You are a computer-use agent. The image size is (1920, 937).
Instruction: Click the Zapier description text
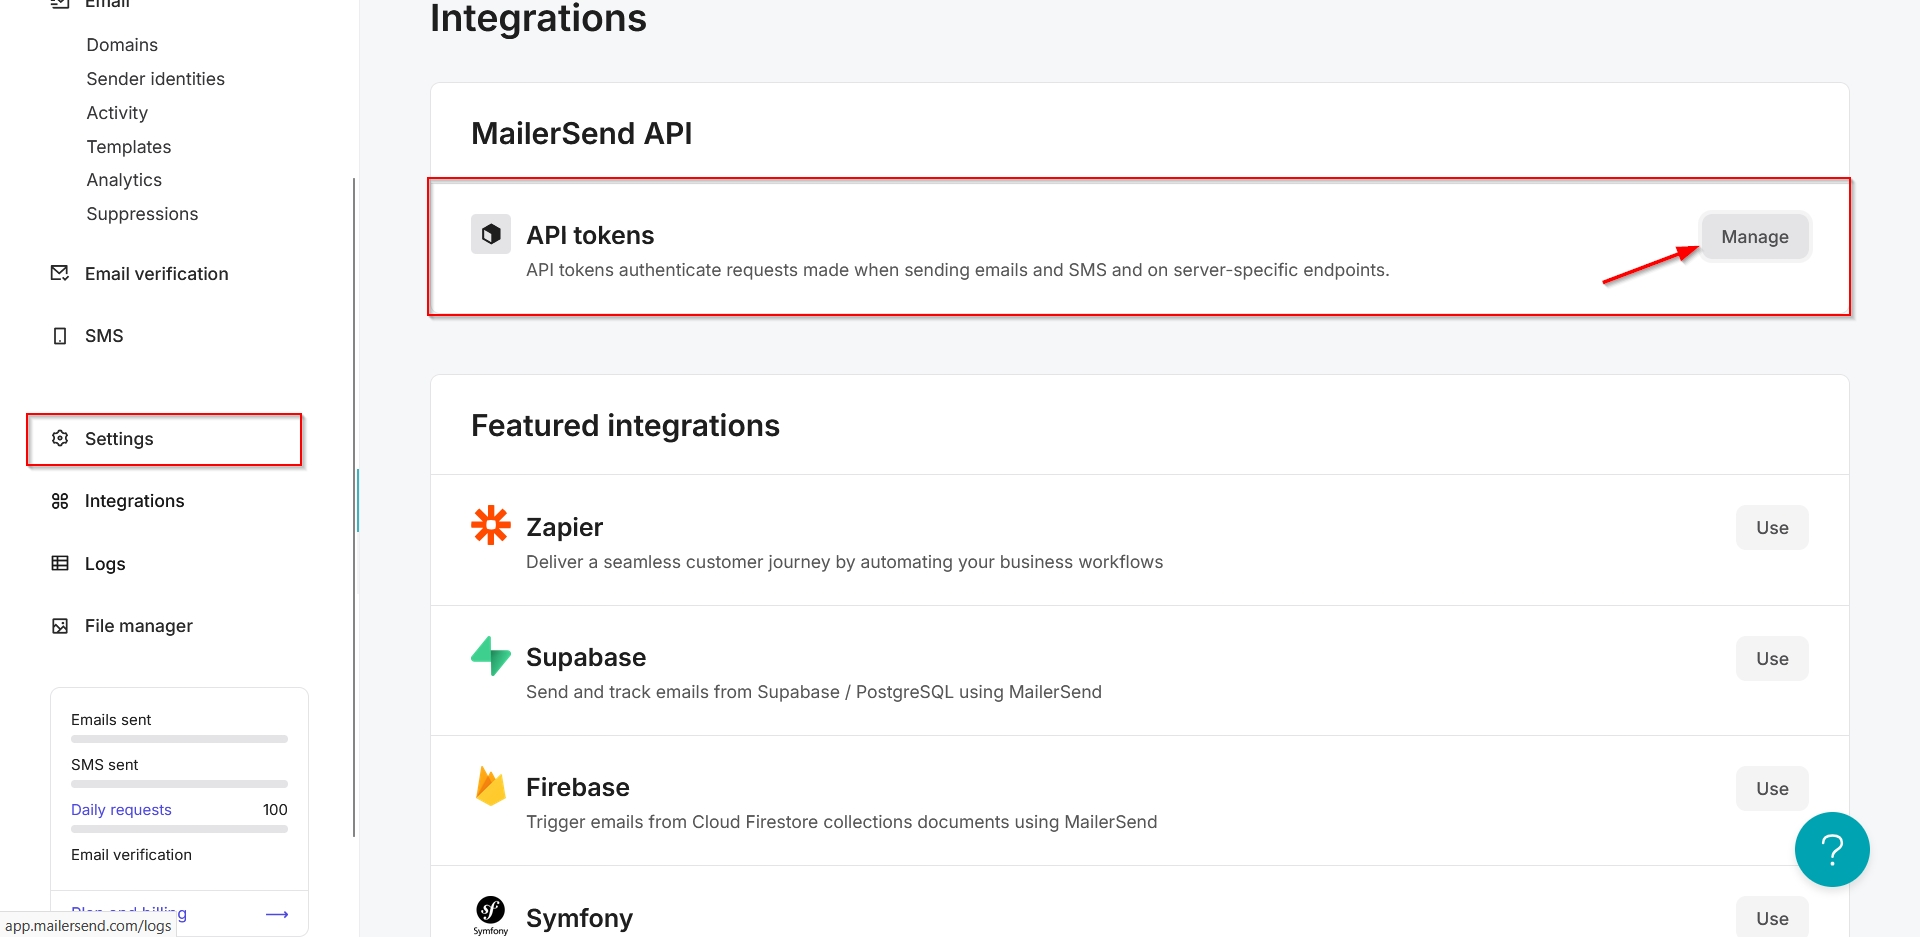(844, 562)
